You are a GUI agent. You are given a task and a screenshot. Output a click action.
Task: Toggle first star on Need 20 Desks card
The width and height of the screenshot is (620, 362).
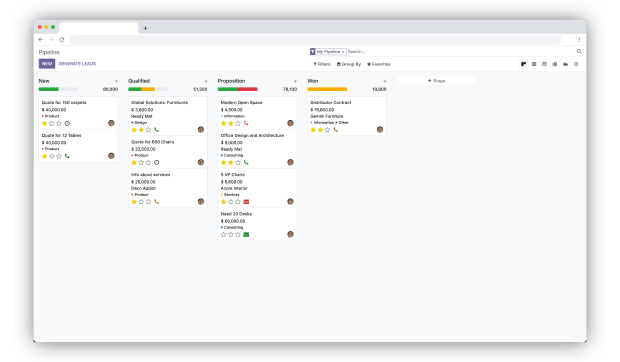coord(223,234)
